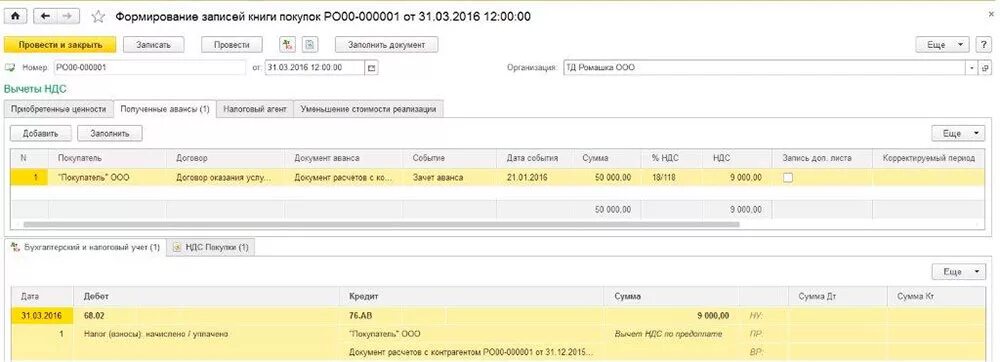
Task: Click the Организация field ТД Ромашка ООО
Action: pos(765,68)
